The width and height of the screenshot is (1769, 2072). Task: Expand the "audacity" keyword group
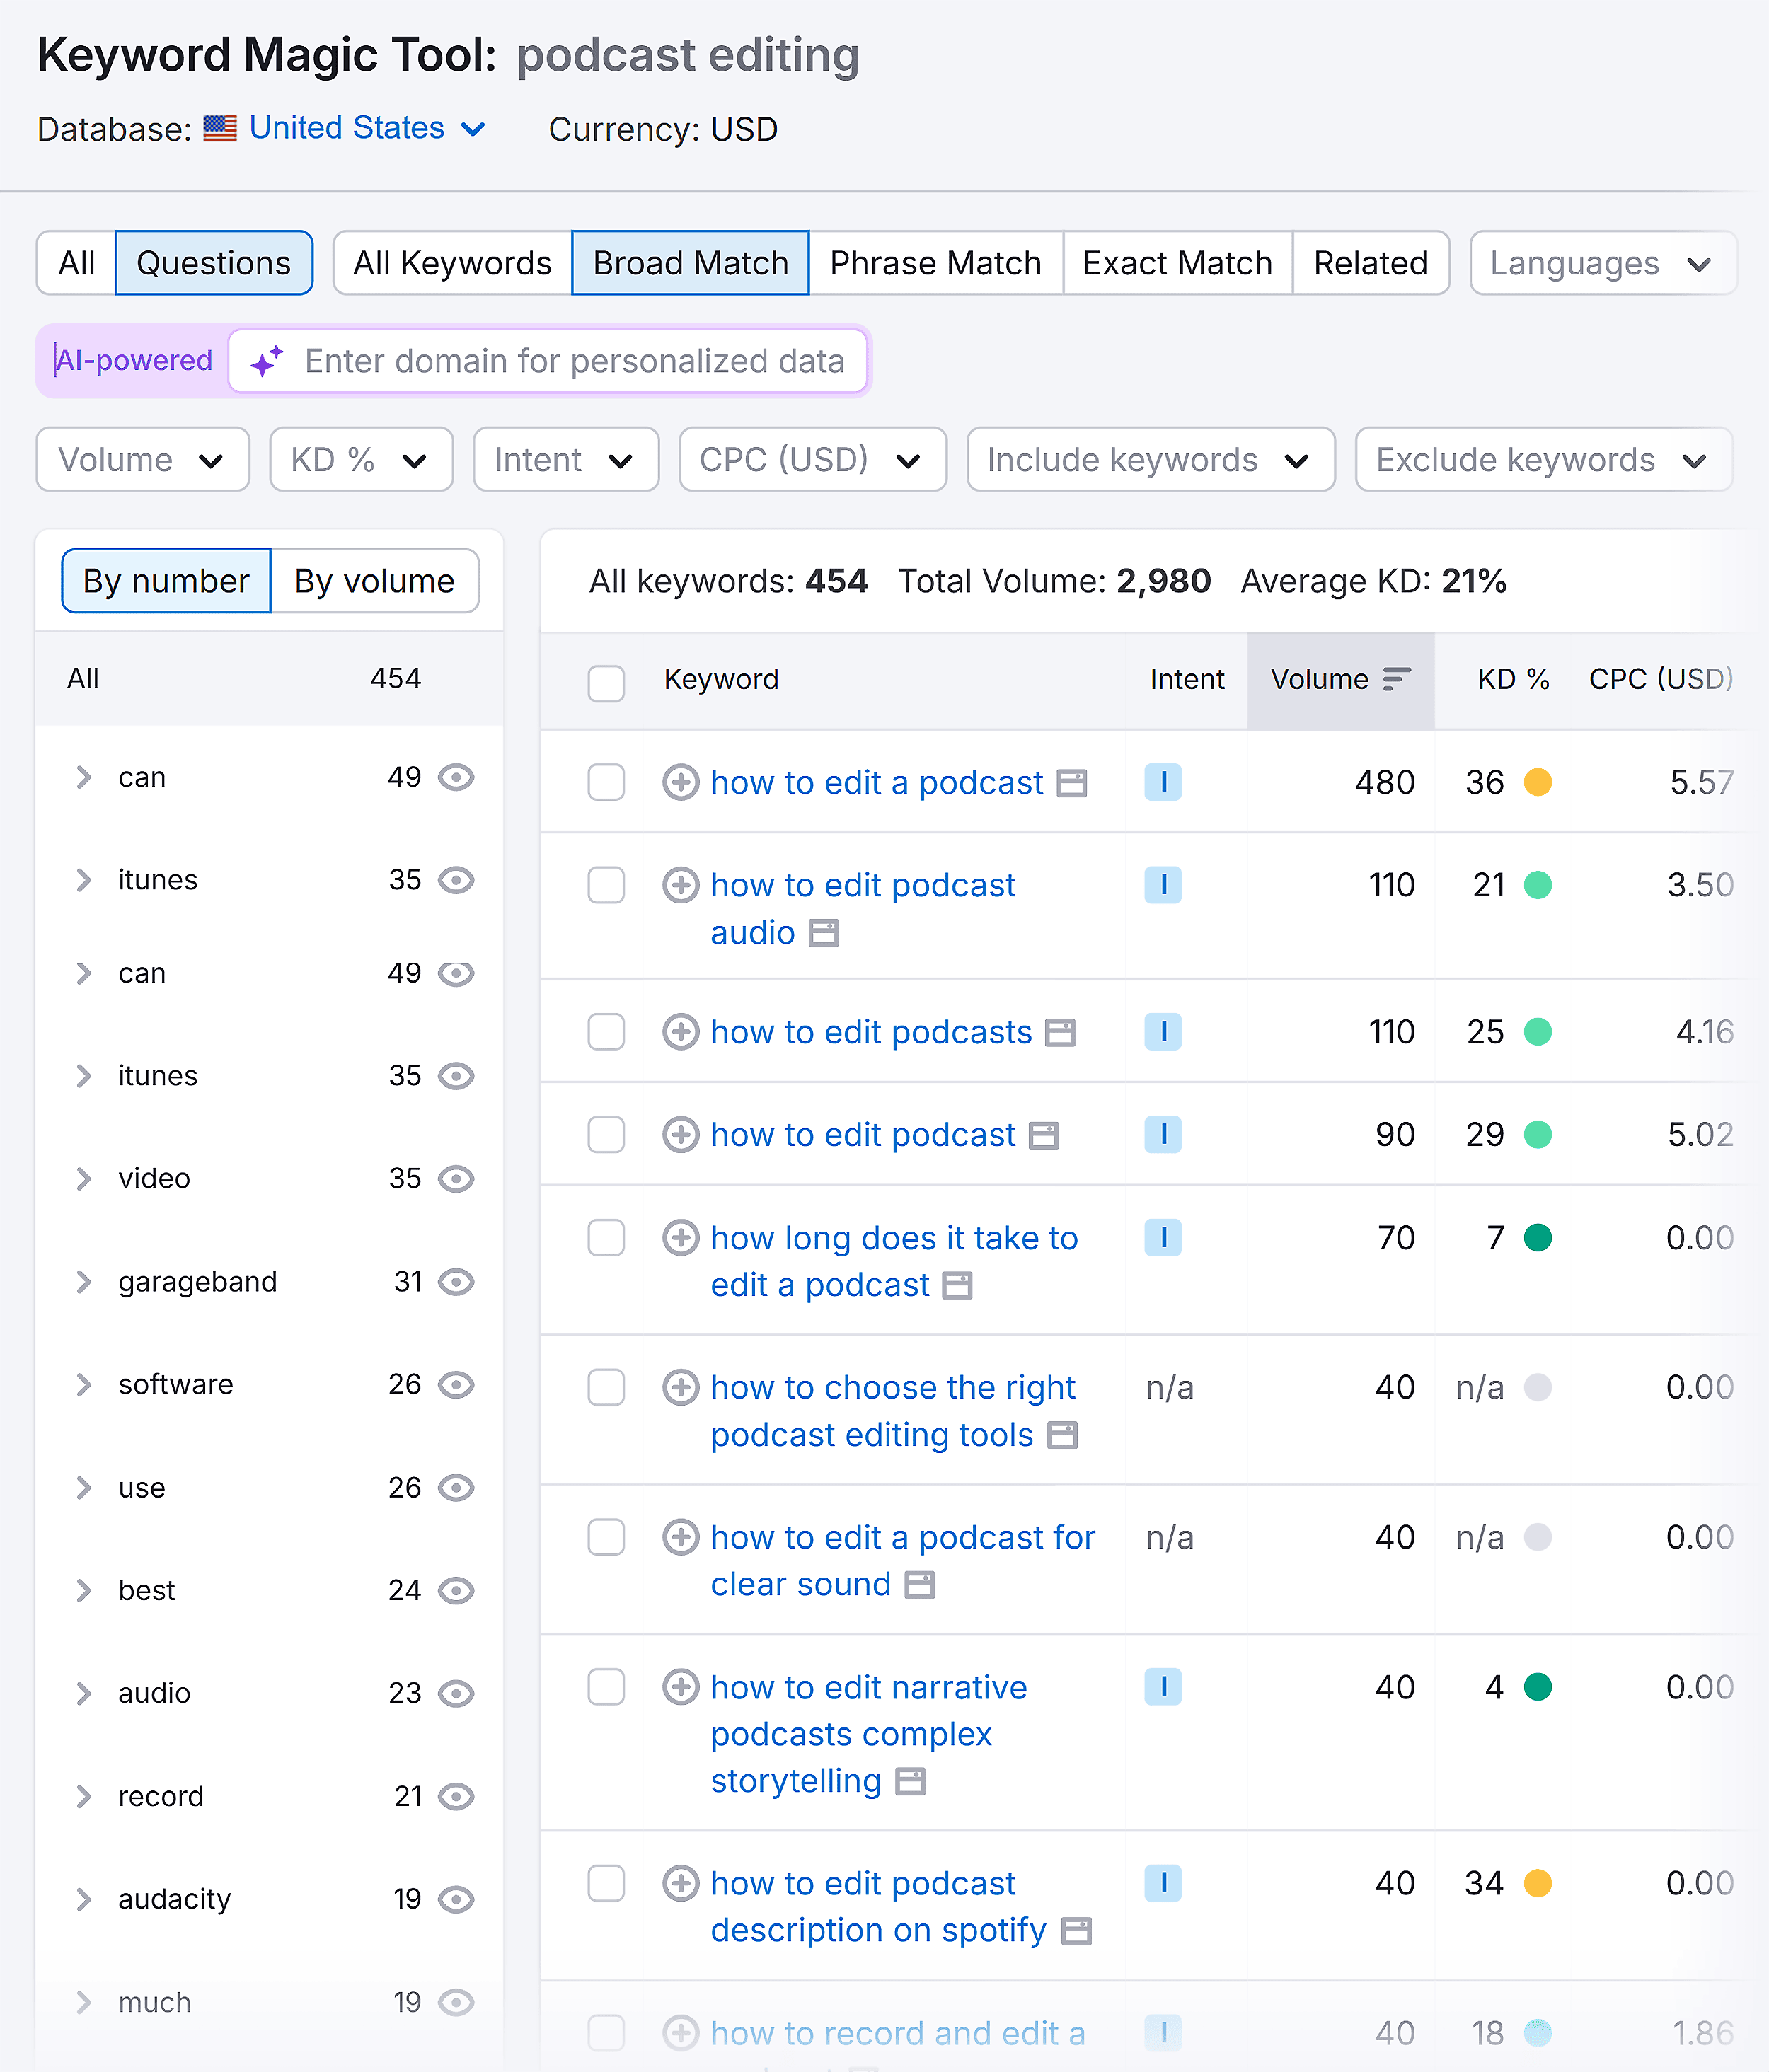84,1899
